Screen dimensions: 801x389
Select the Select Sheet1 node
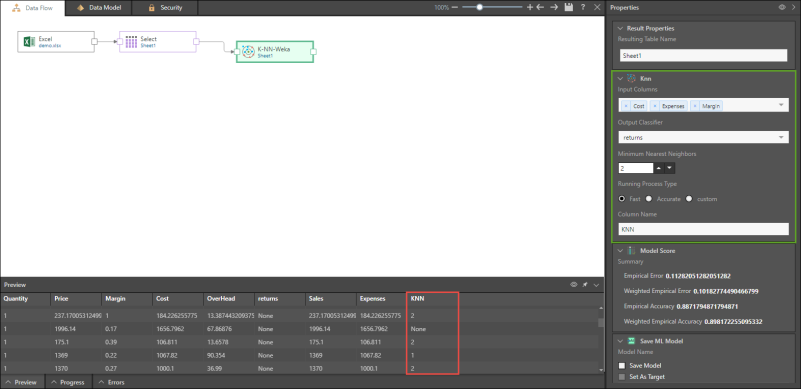(158, 42)
